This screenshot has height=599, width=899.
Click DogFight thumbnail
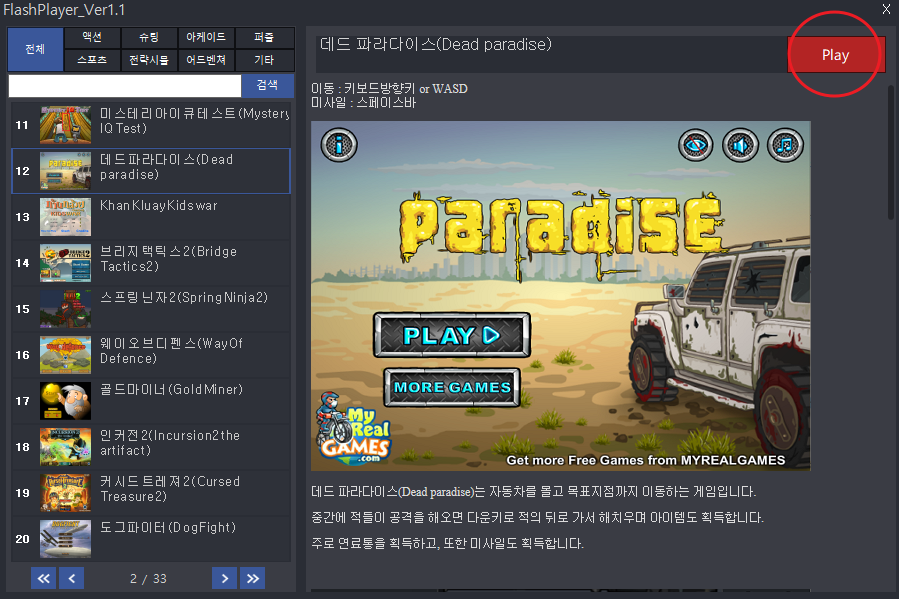pyautogui.click(x=65, y=539)
